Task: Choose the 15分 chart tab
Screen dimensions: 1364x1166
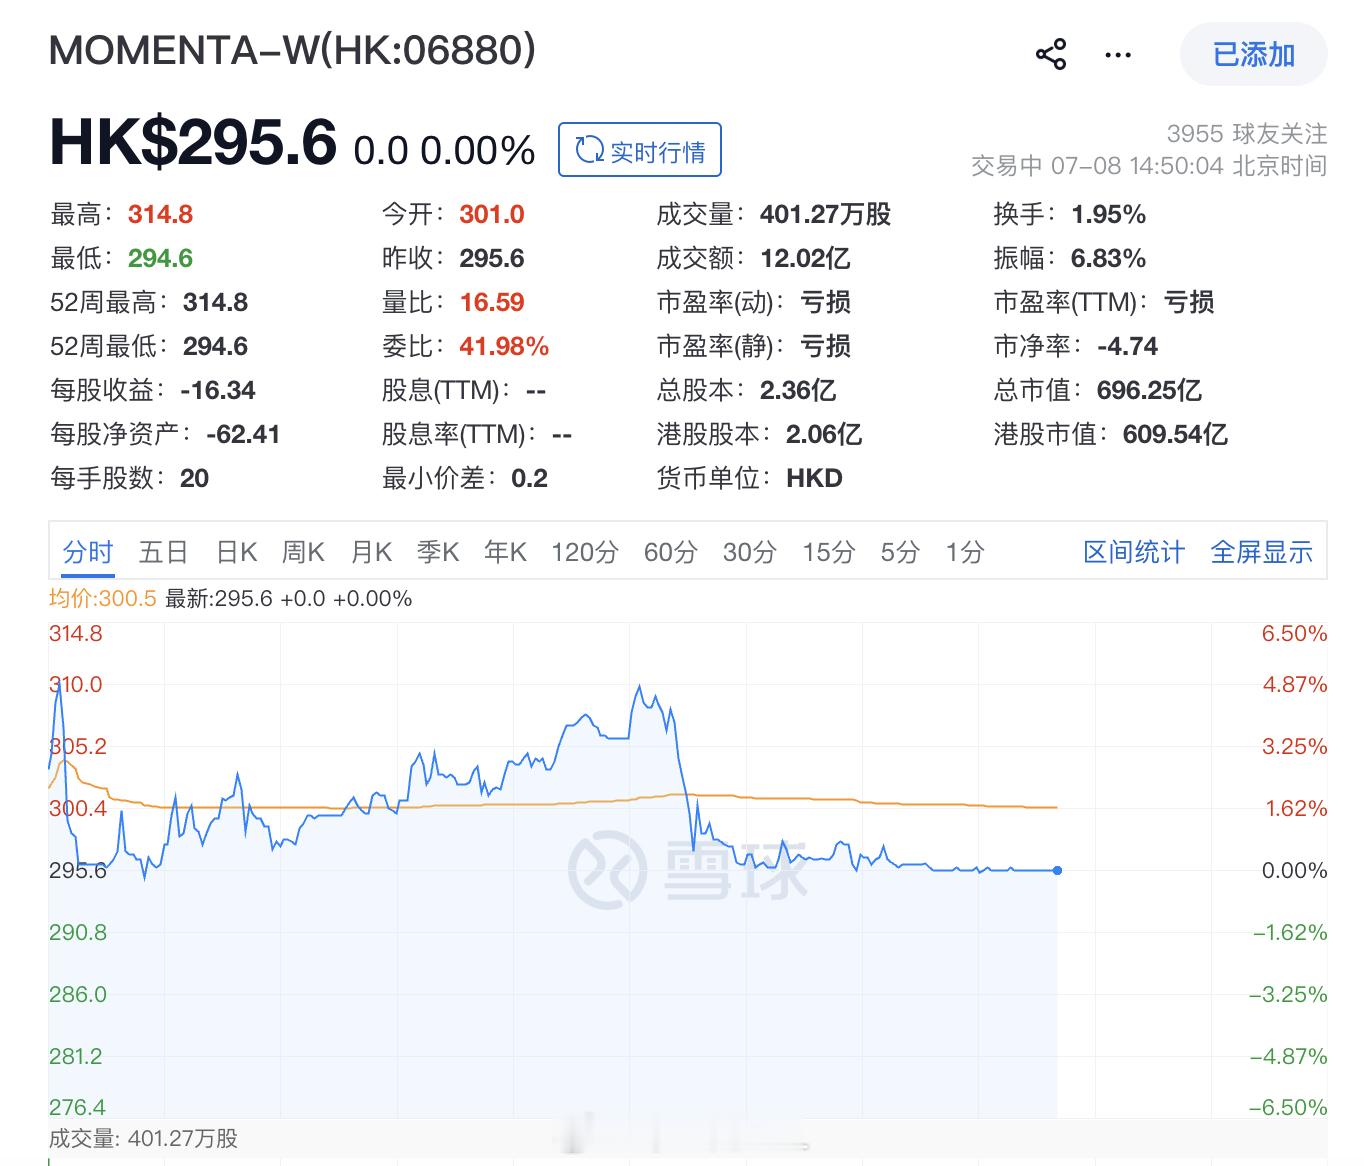Action: pos(829,552)
